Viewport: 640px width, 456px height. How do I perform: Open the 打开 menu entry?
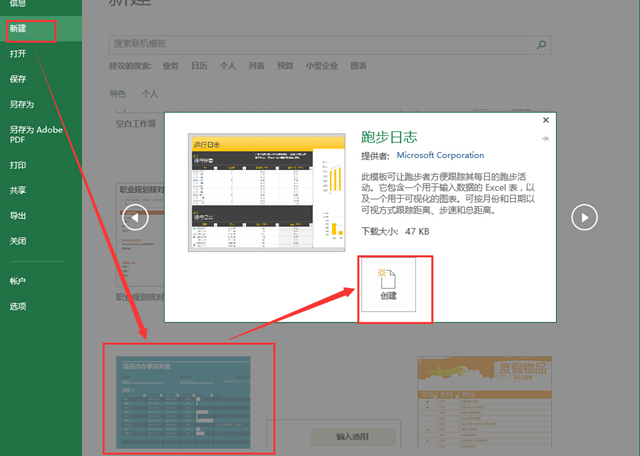click(x=18, y=54)
